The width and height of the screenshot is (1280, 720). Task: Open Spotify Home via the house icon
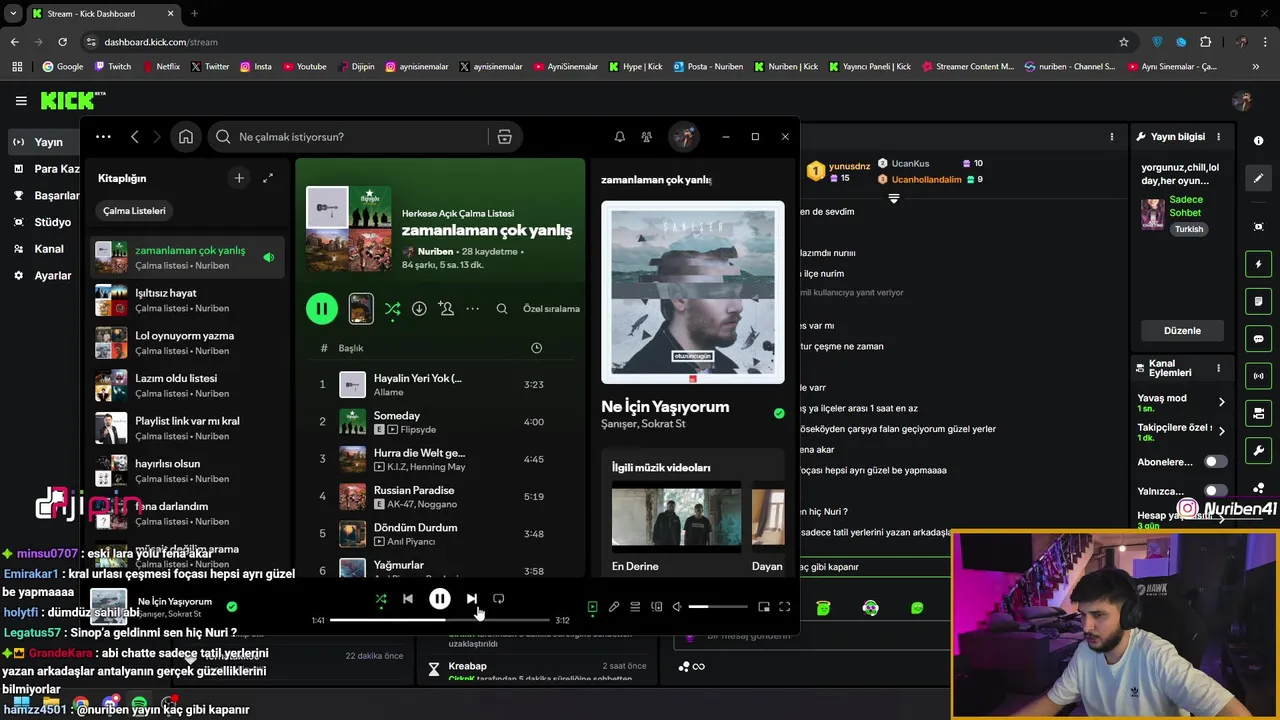186,137
